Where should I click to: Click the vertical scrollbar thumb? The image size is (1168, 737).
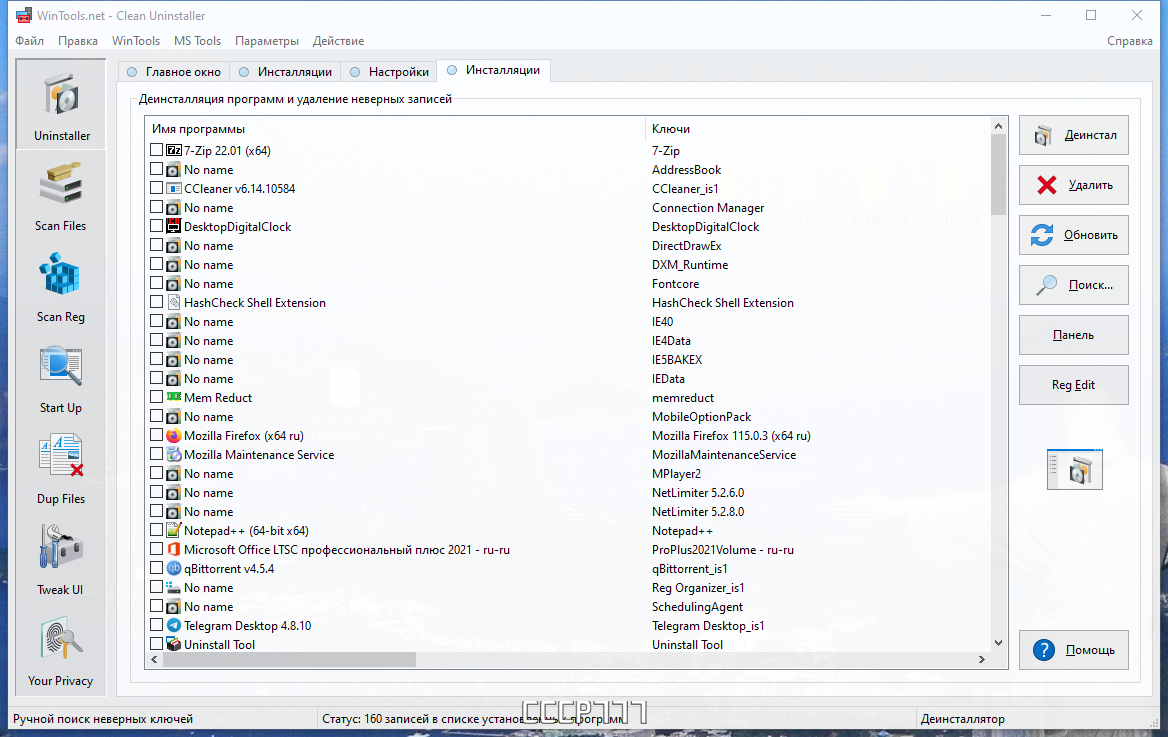pos(998,174)
